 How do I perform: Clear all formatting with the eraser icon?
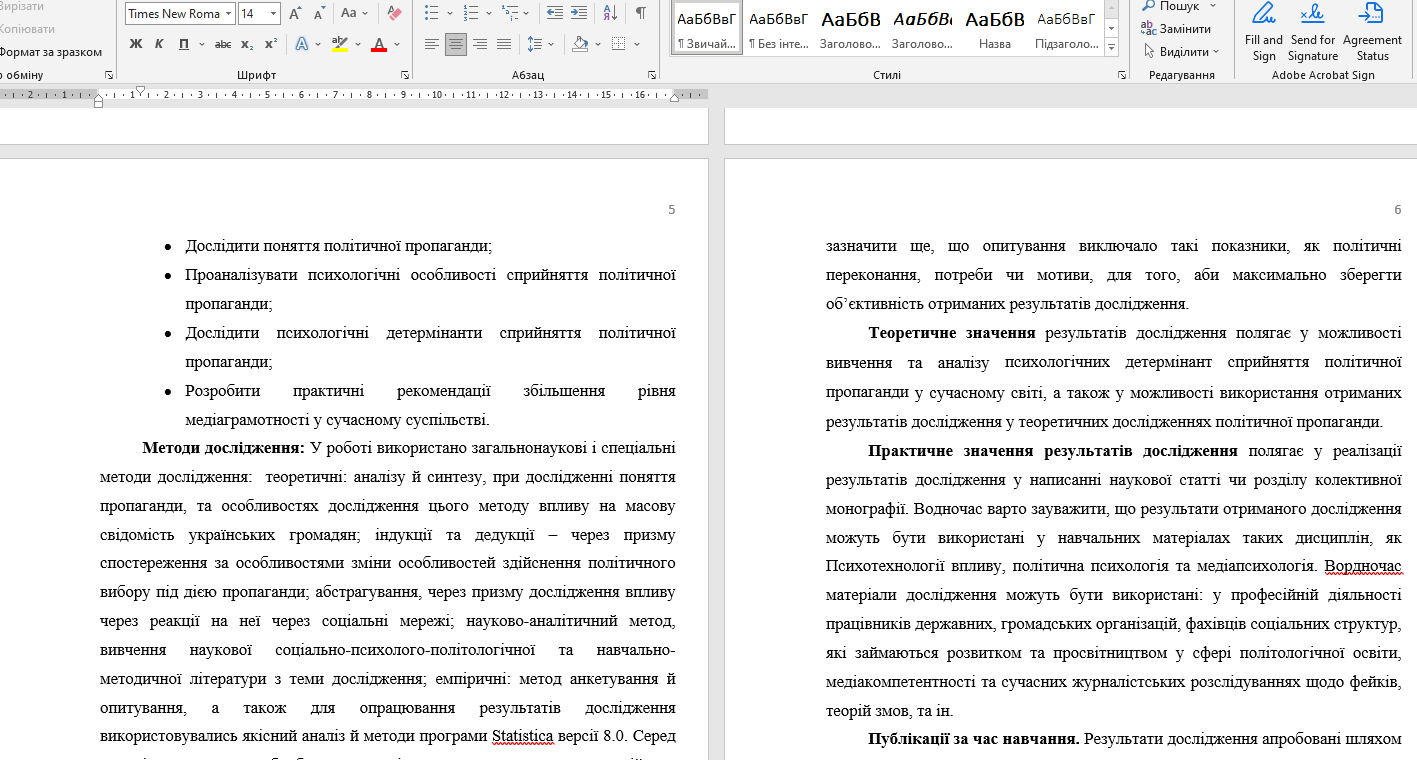point(394,14)
